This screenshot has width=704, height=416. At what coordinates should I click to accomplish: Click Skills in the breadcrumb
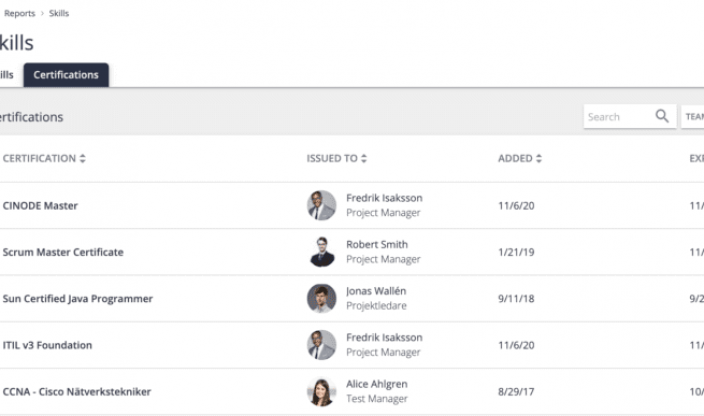[59, 13]
